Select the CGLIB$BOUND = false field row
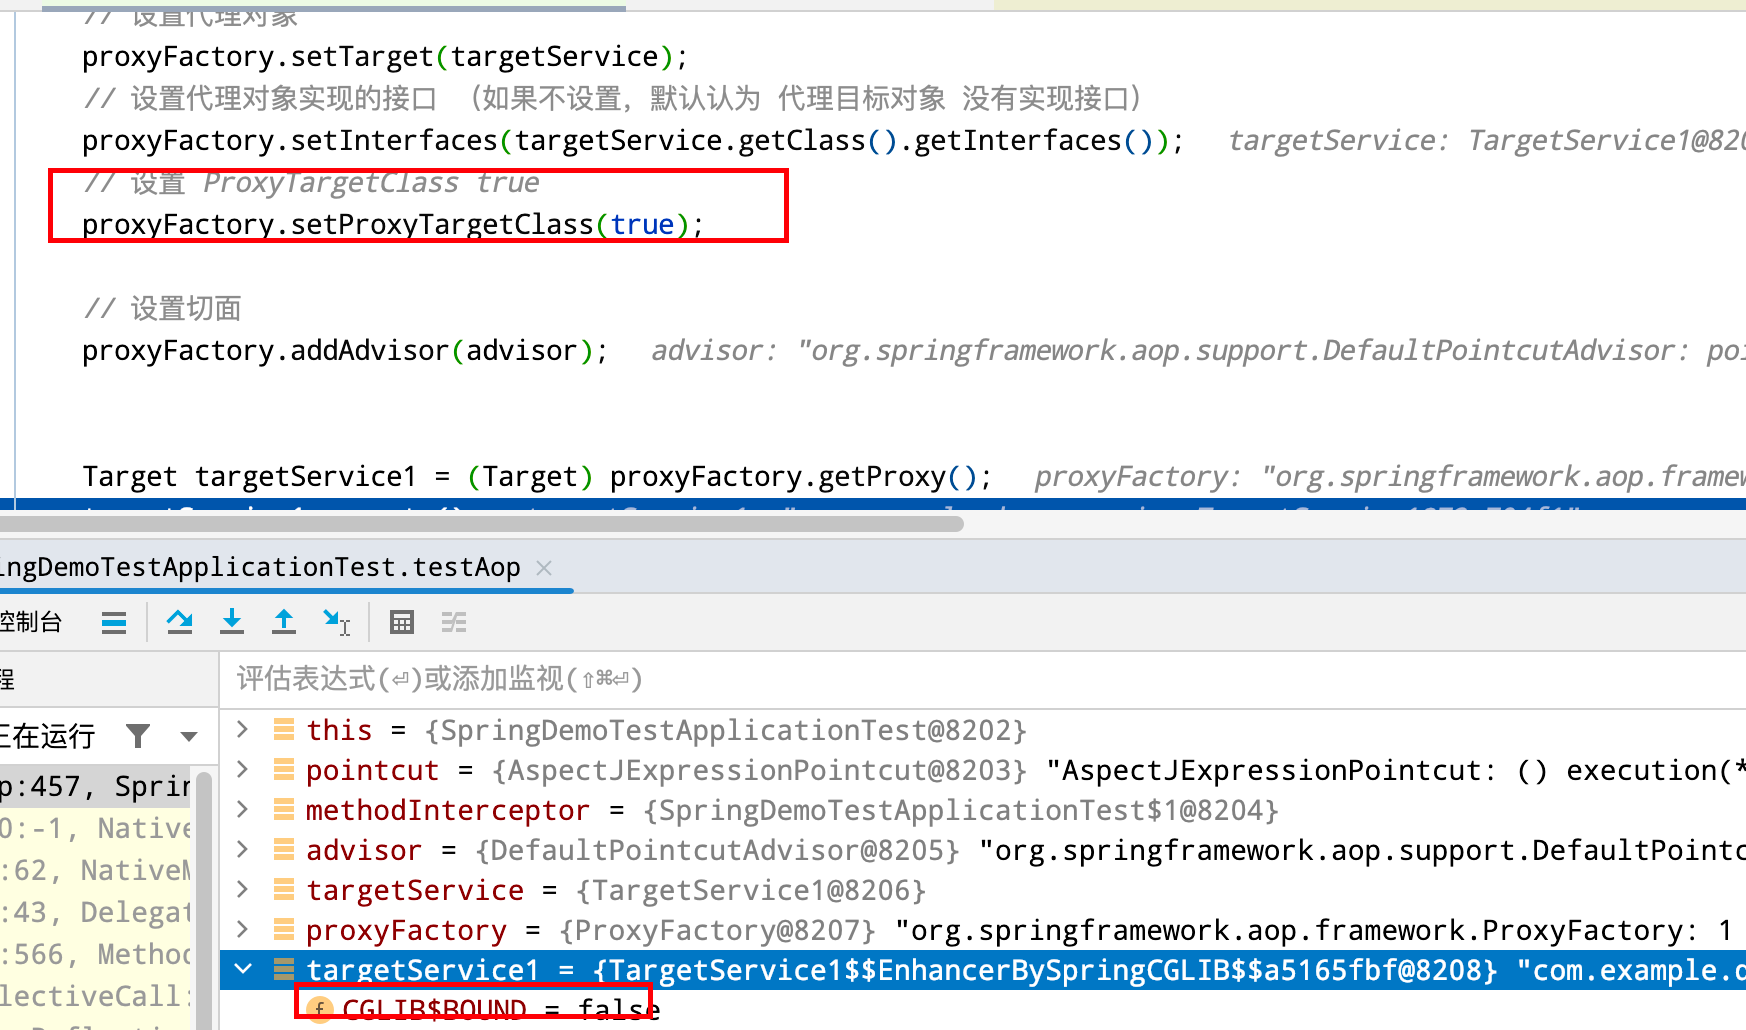The height and width of the screenshot is (1030, 1746). click(x=983, y=1010)
